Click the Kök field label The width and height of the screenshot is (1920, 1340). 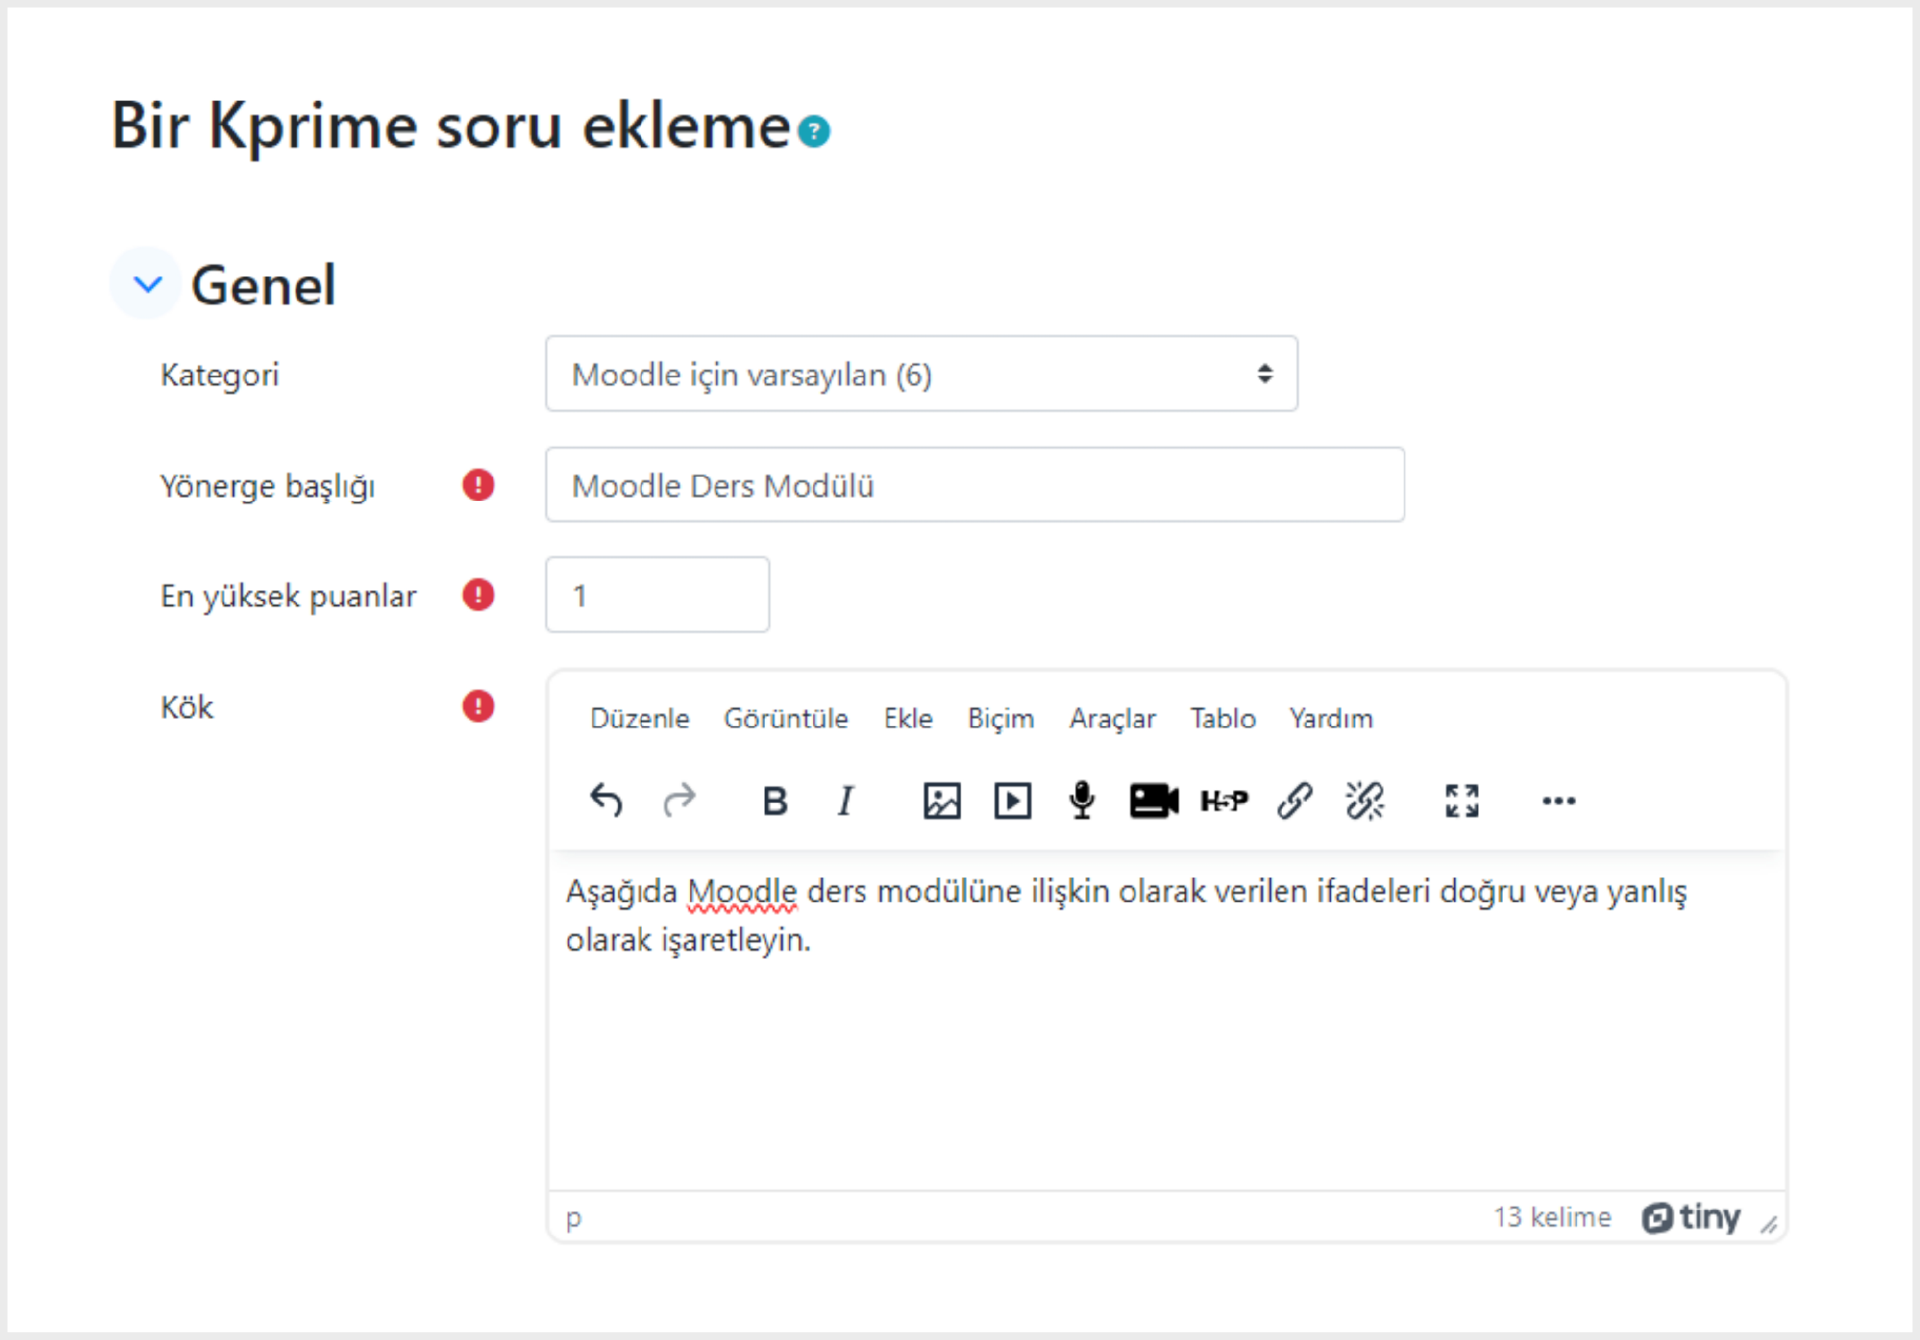tap(186, 707)
